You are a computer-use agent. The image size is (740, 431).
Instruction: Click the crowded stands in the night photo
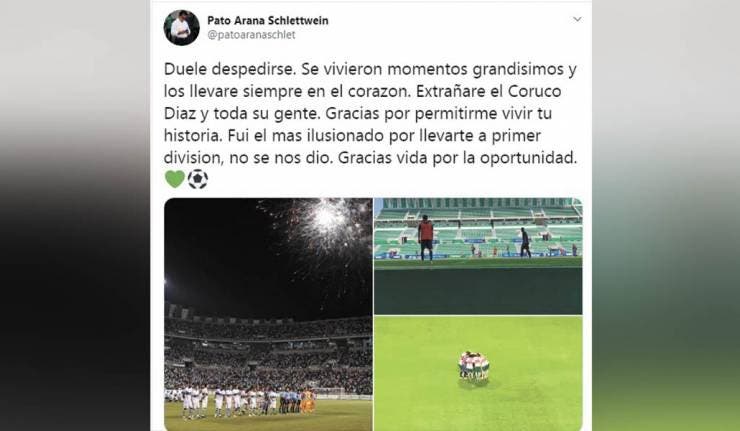click(x=268, y=354)
